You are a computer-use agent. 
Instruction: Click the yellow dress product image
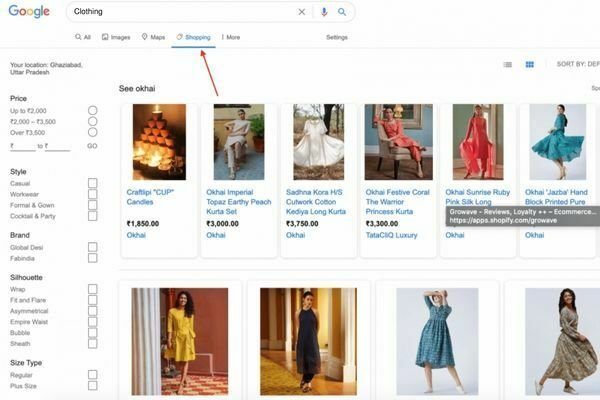point(180,341)
